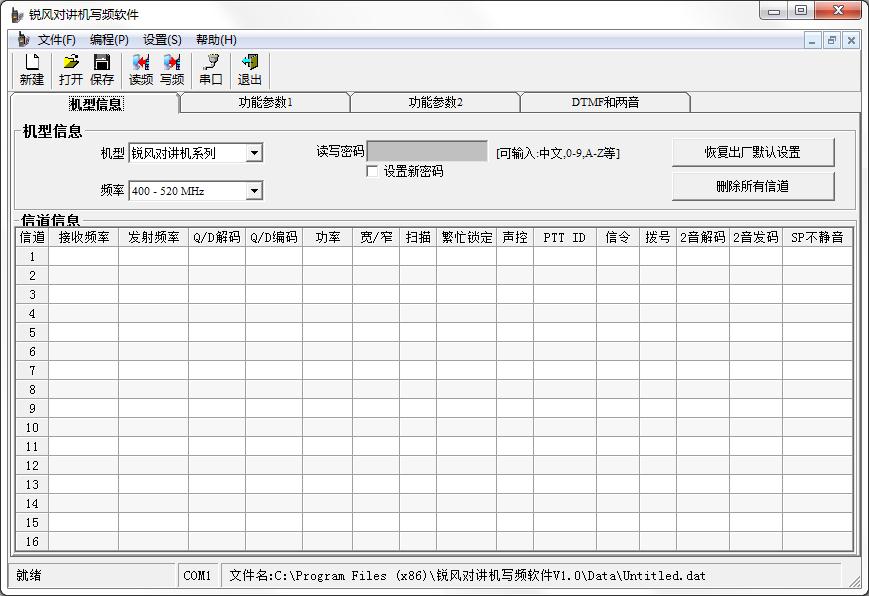The image size is (869, 596).
Task: Expand the 频率 400 - 520 MHz dropdown
Action: (254, 191)
